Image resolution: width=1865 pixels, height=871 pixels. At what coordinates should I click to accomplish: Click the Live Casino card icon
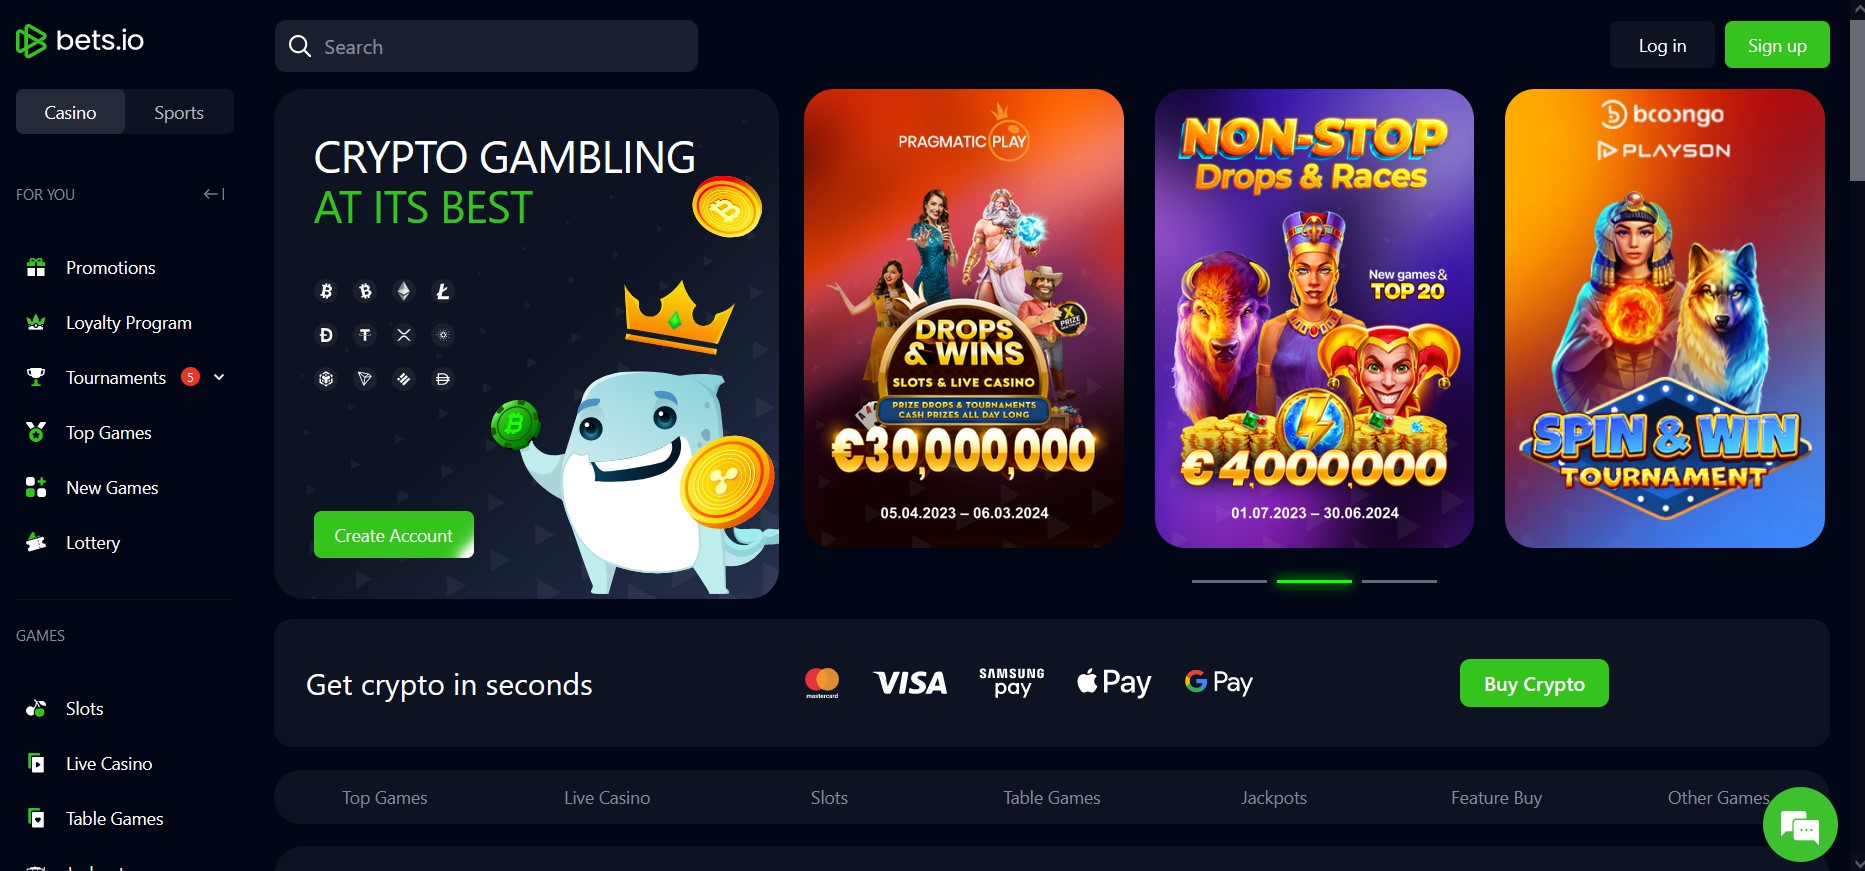[36, 763]
